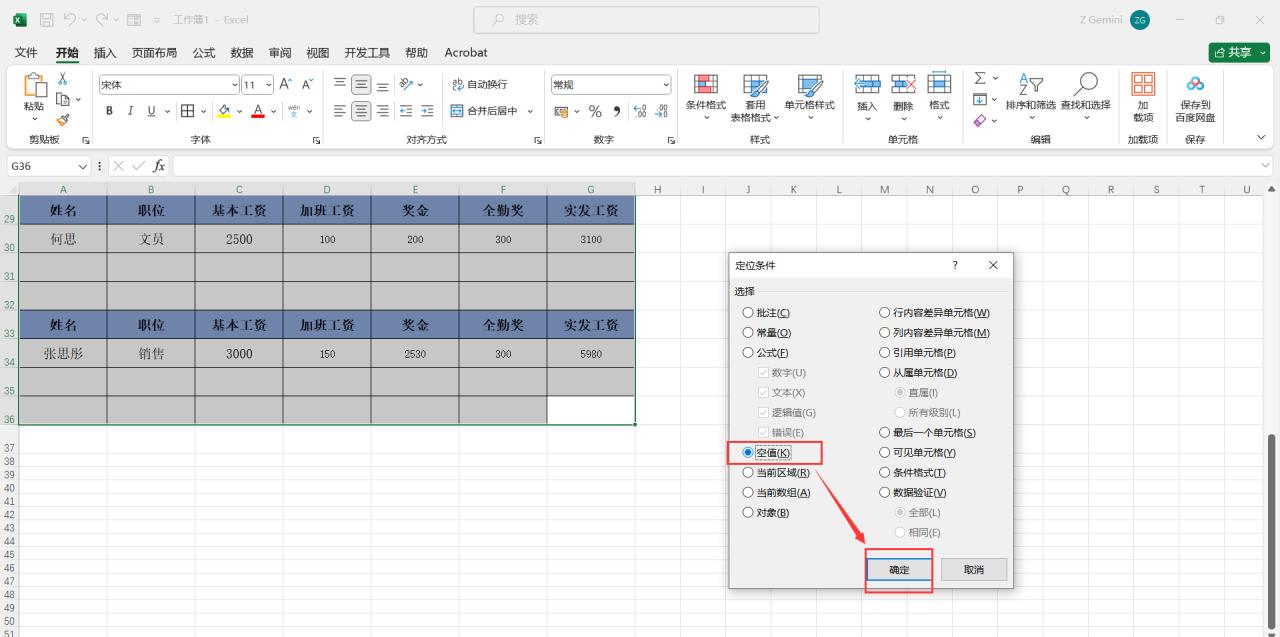Click the Cut scissors icon
Screen dimensions: 1280x637
[x=62, y=78]
